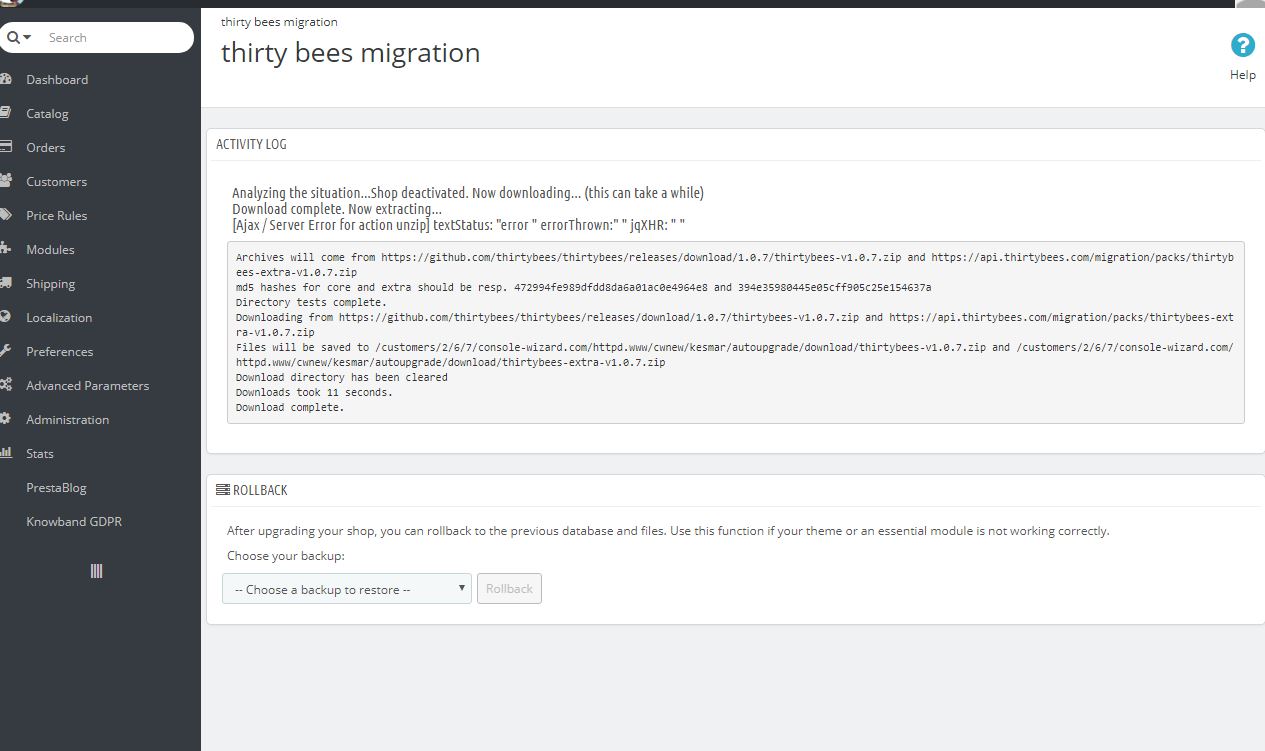The image size is (1265, 751).
Task: Expand the search filter arrow next to the magnifier
Action: coord(27,37)
